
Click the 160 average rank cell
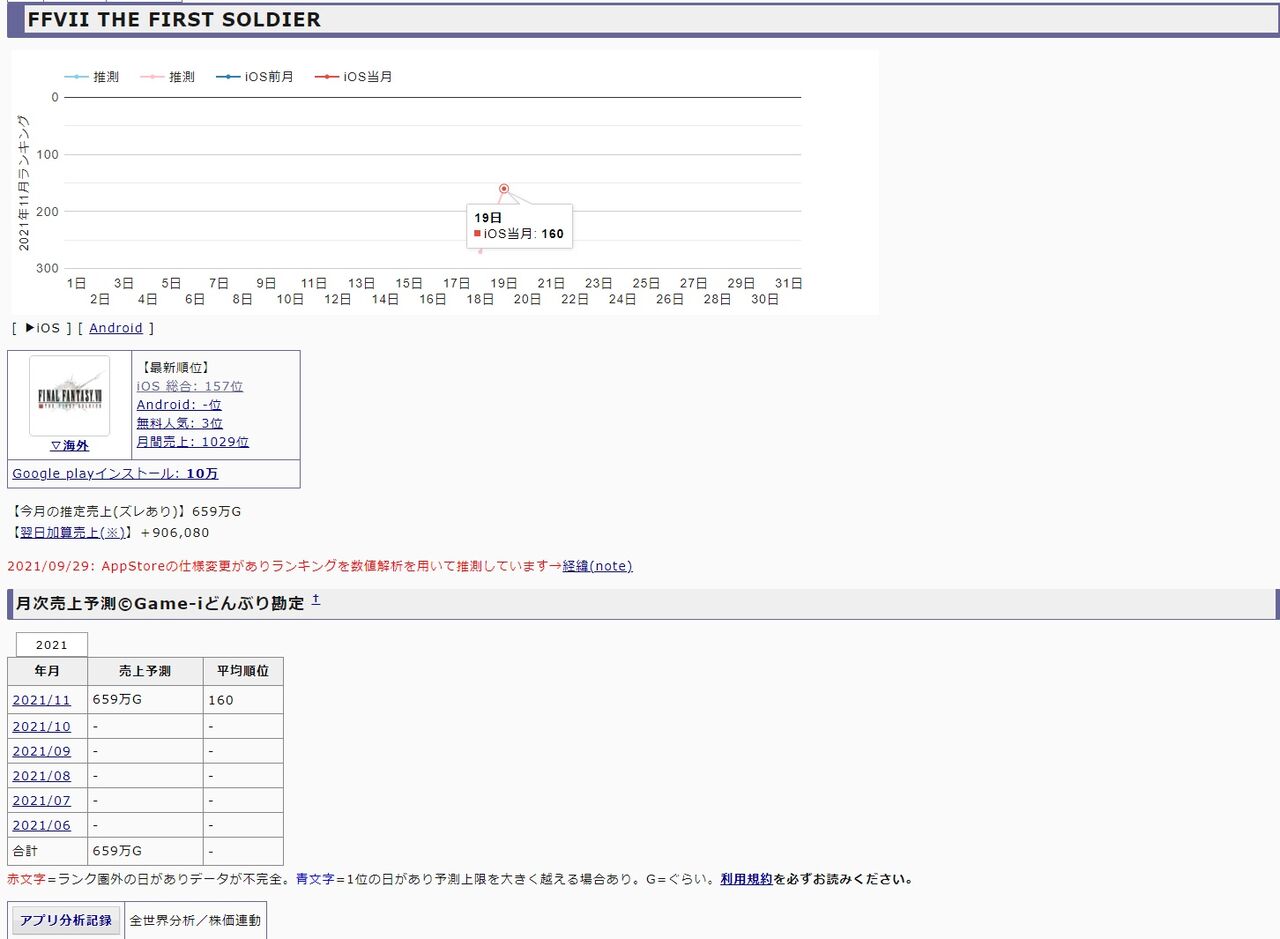pos(243,700)
